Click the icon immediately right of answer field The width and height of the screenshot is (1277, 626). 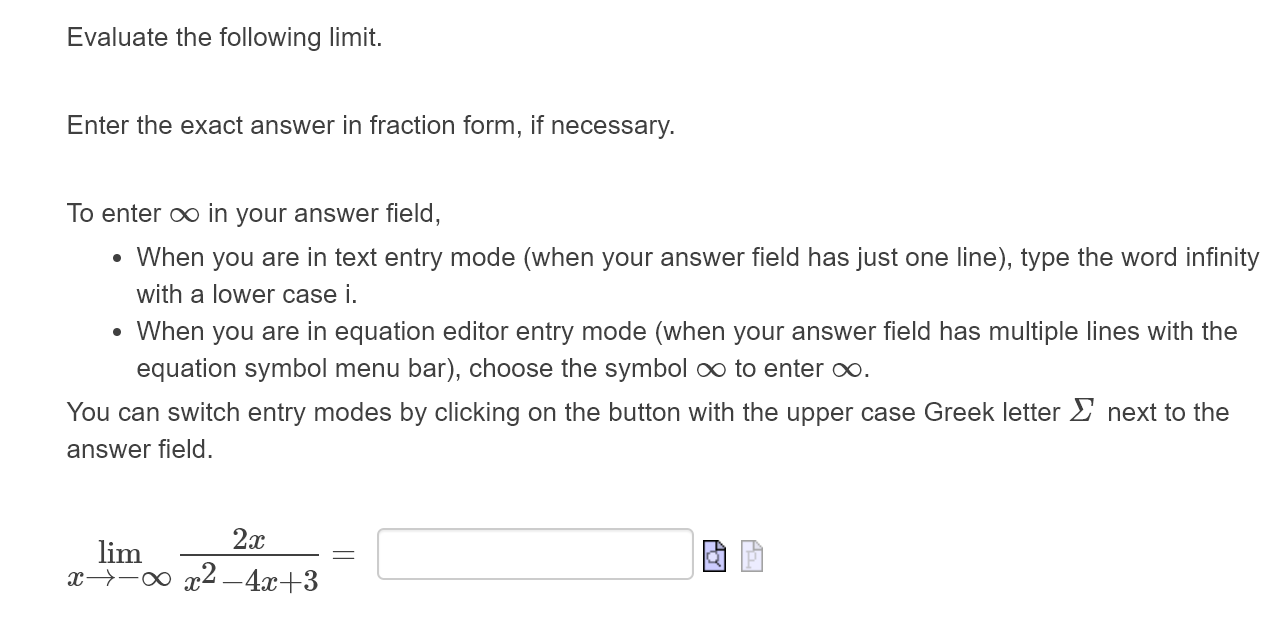click(714, 557)
